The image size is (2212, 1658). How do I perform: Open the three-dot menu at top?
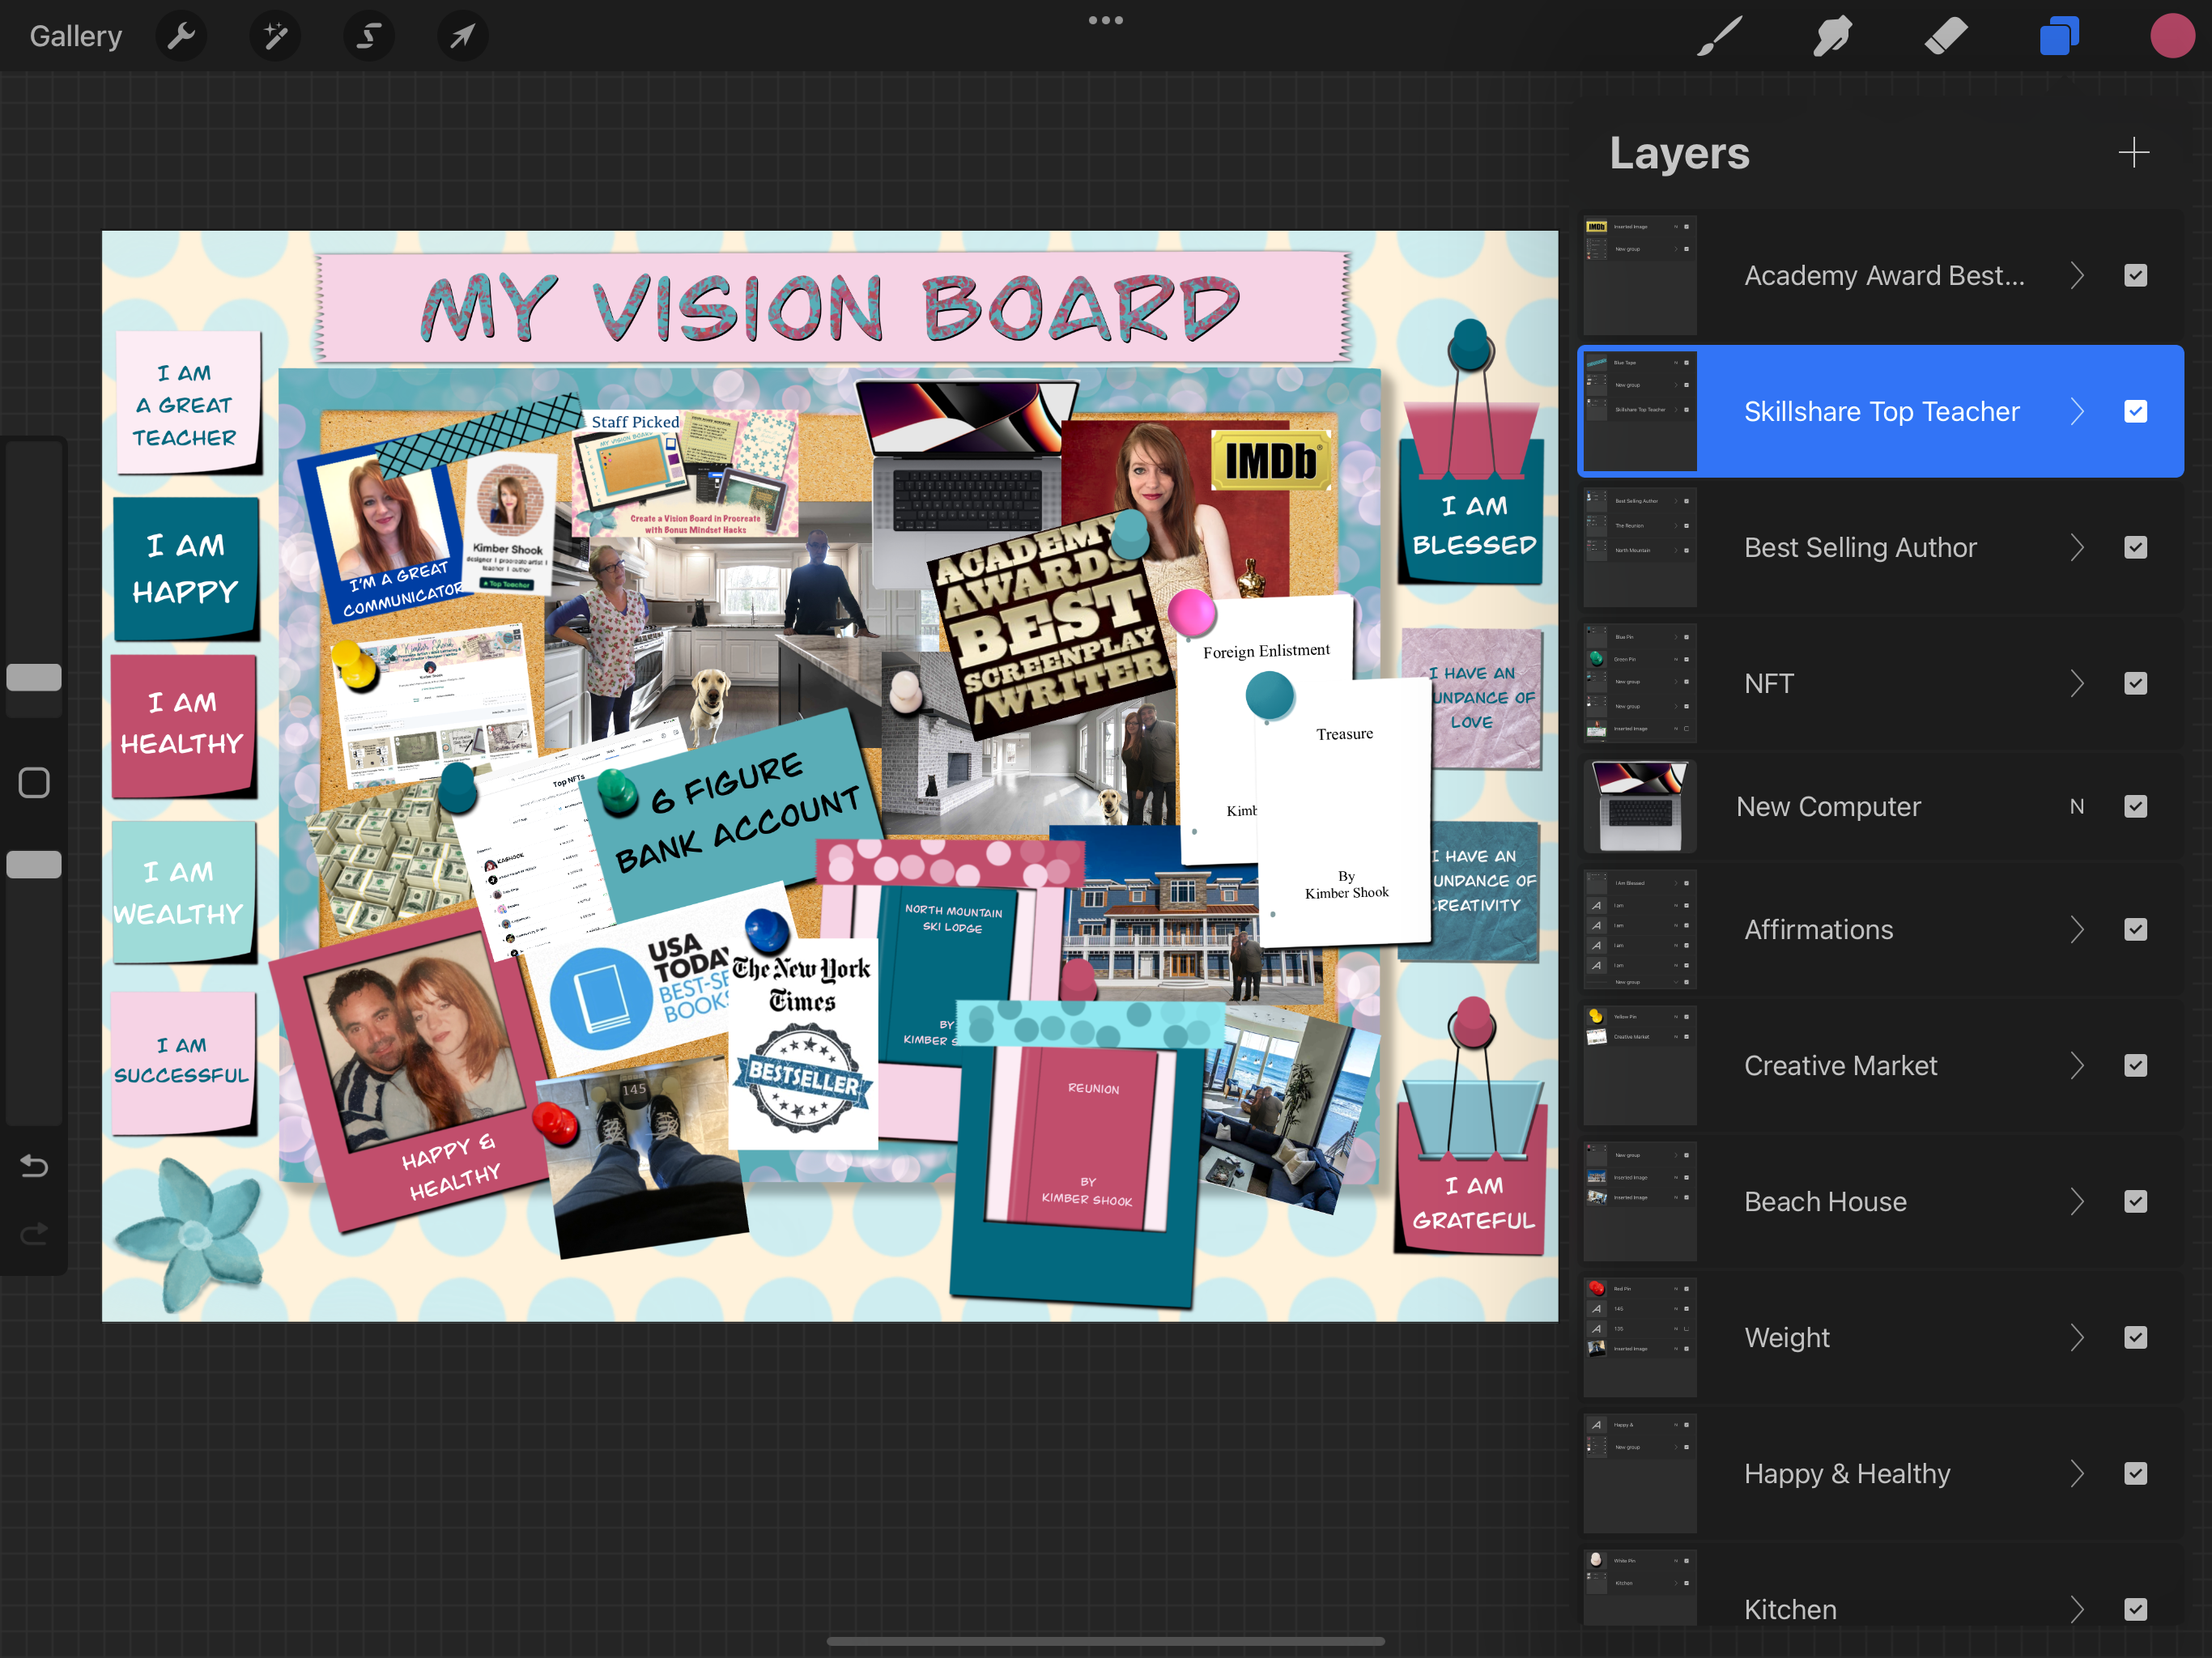tap(1105, 20)
